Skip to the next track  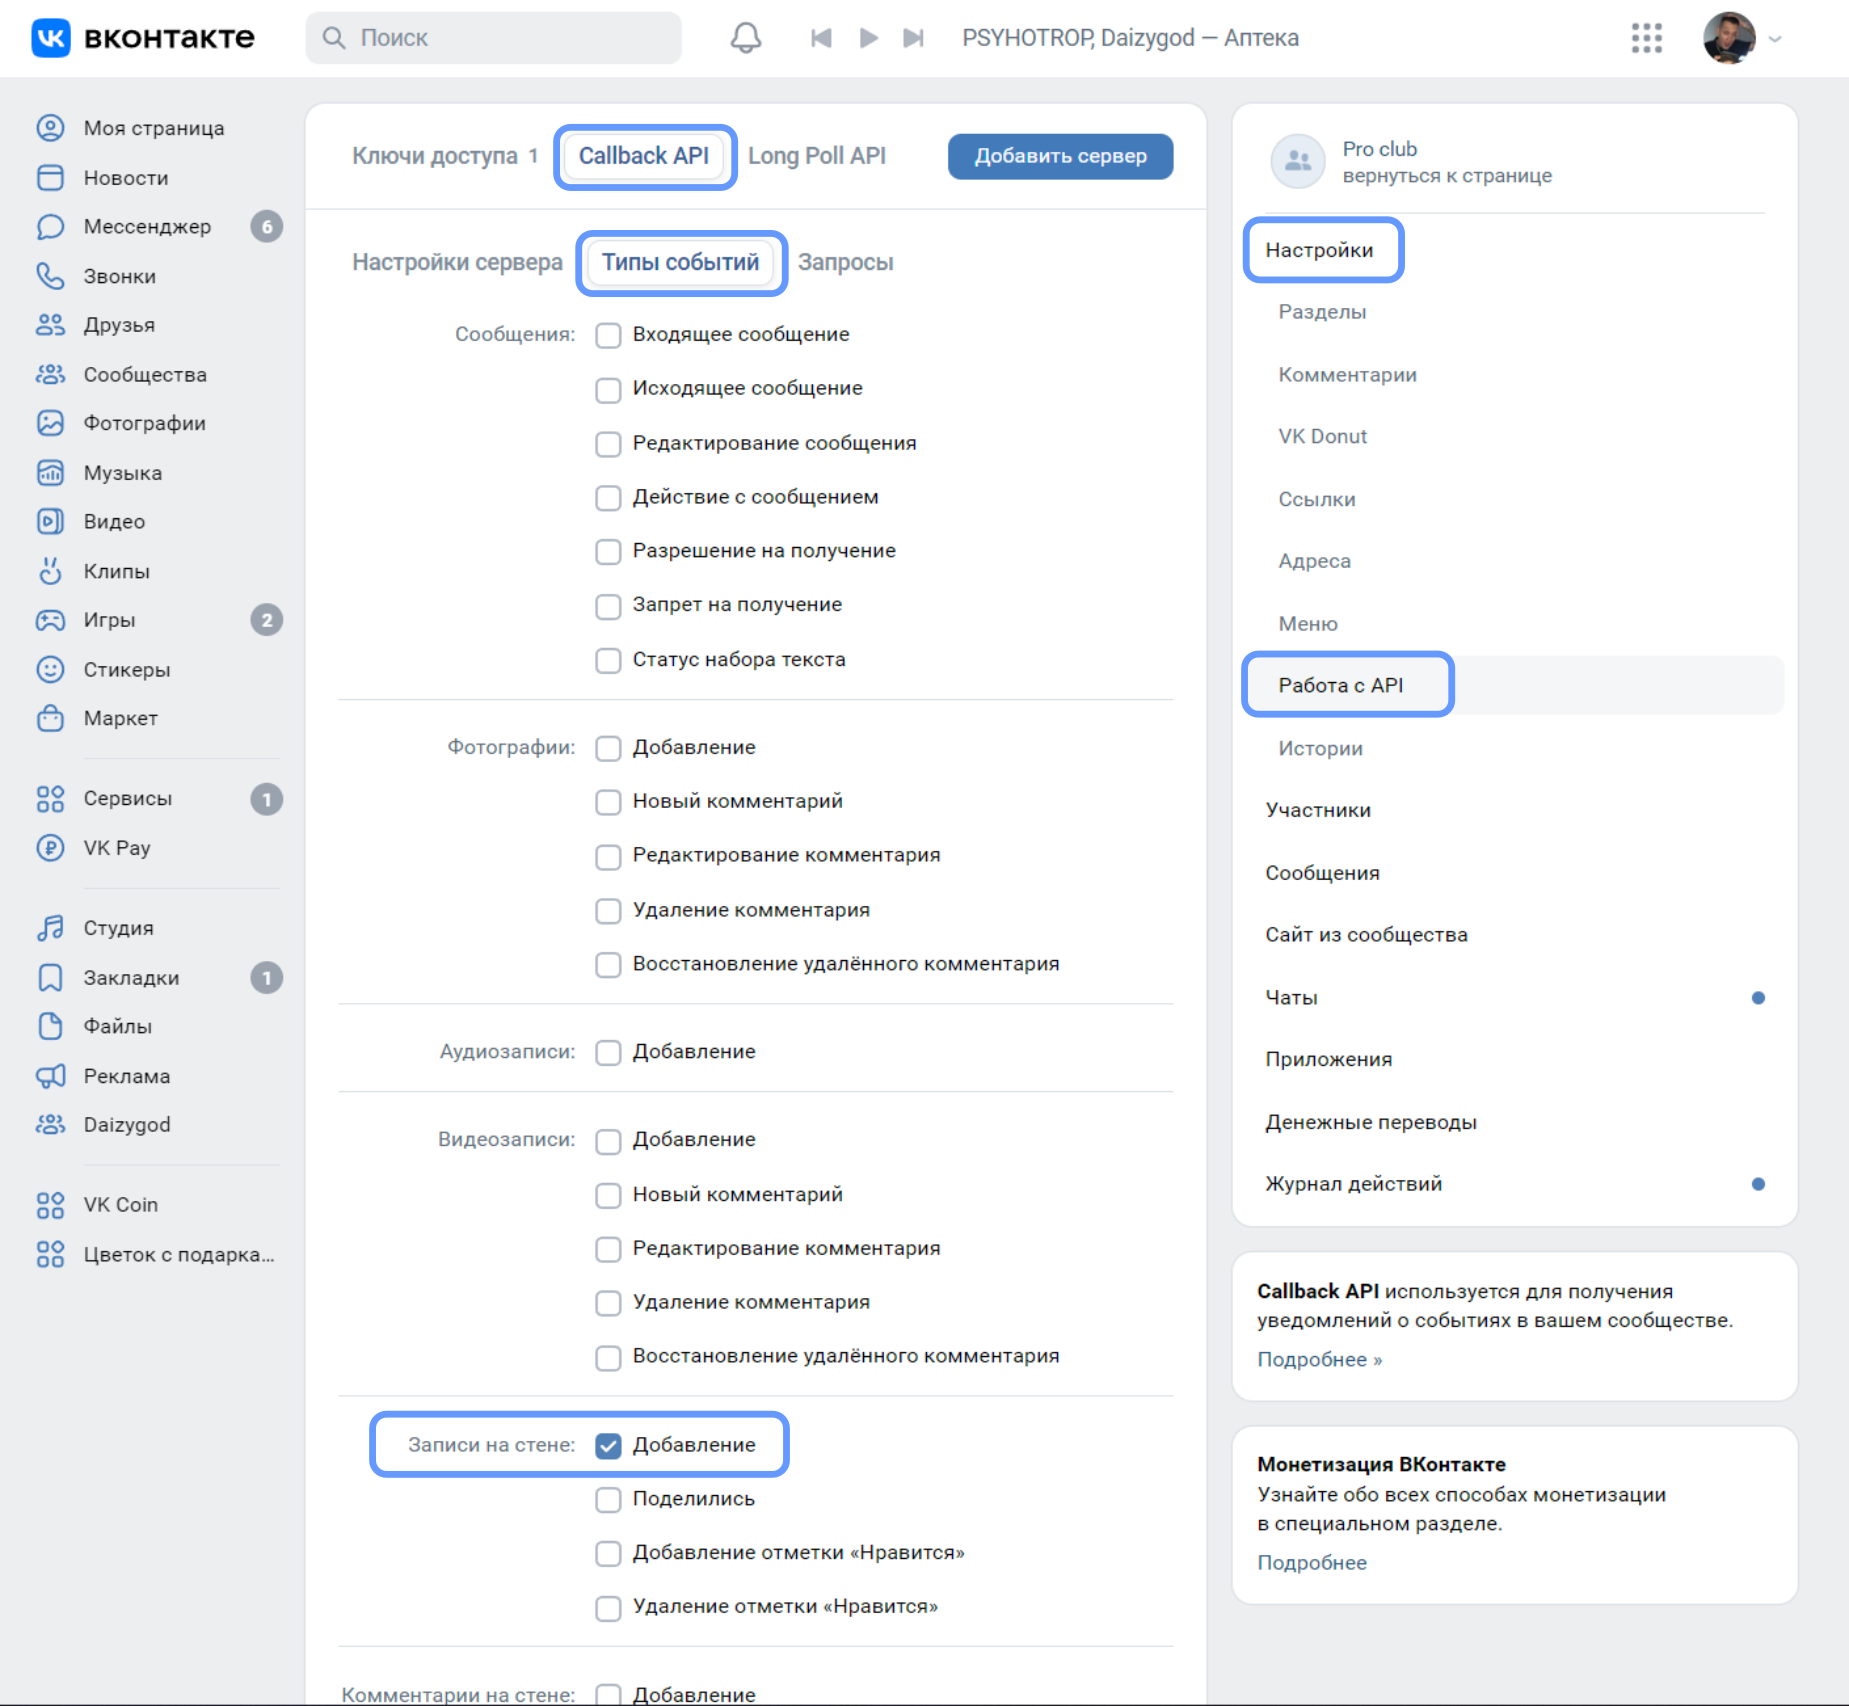[913, 38]
